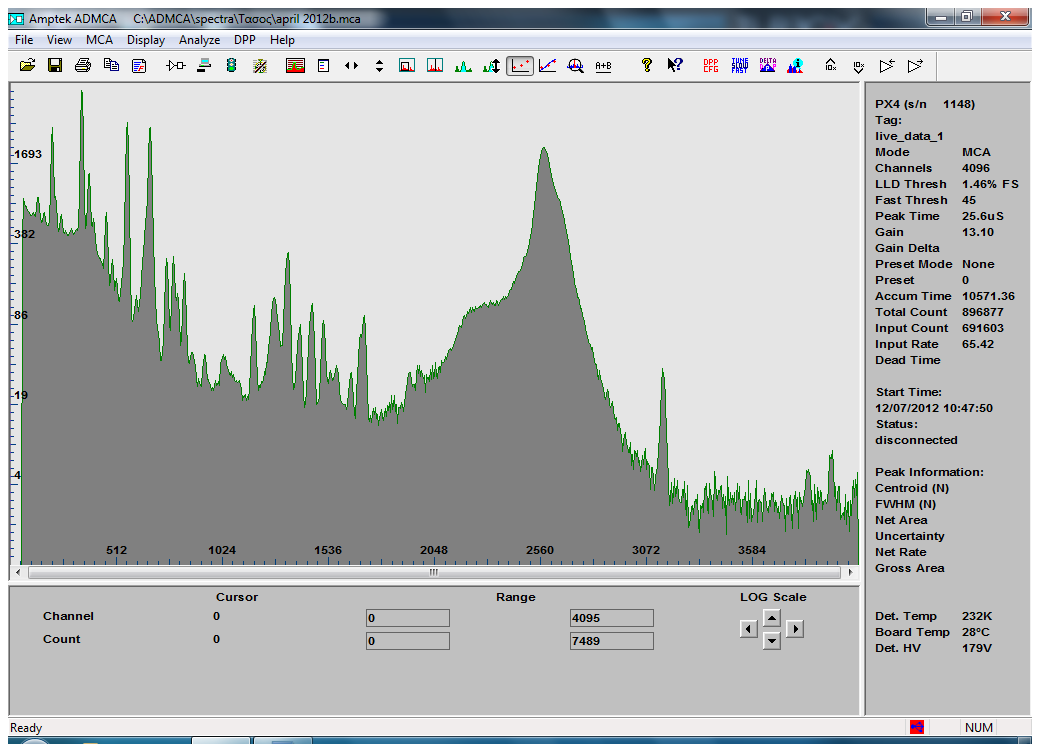Click the Det. Temp value 232K
Image resolution: width=1040 pixels, height=744 pixels.
[977, 616]
